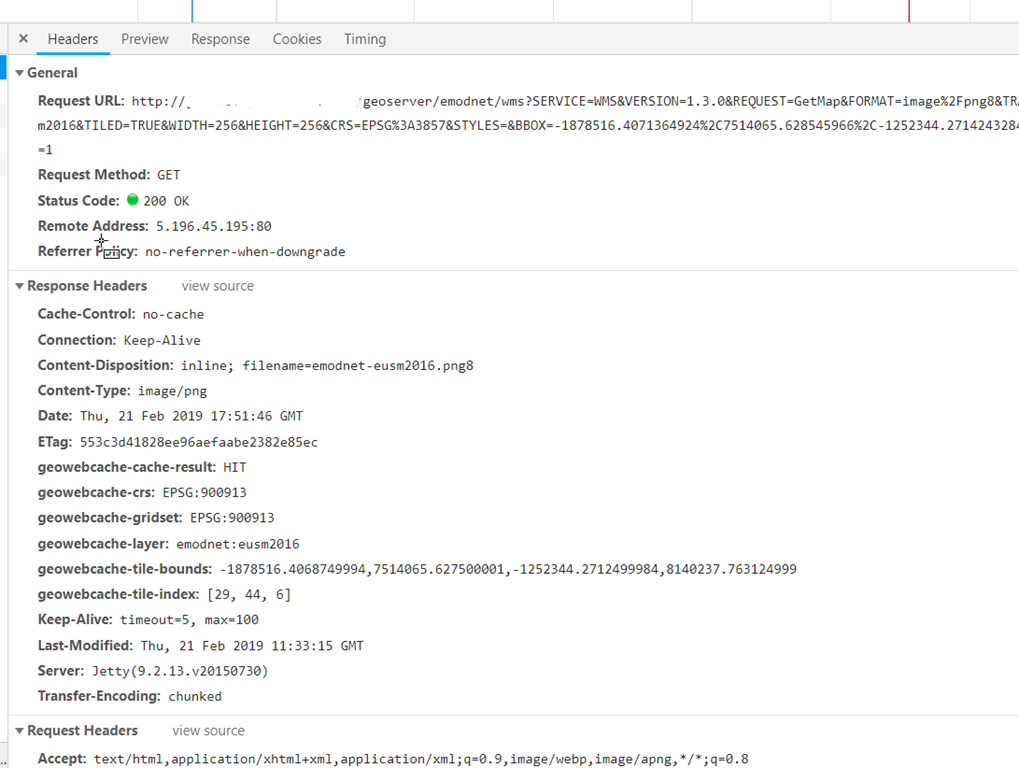Click the blue marker in timeline
1019x768 pixels.
192,11
